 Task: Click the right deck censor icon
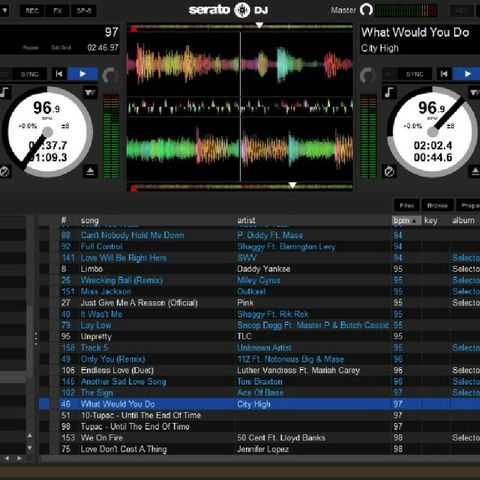(x=389, y=171)
